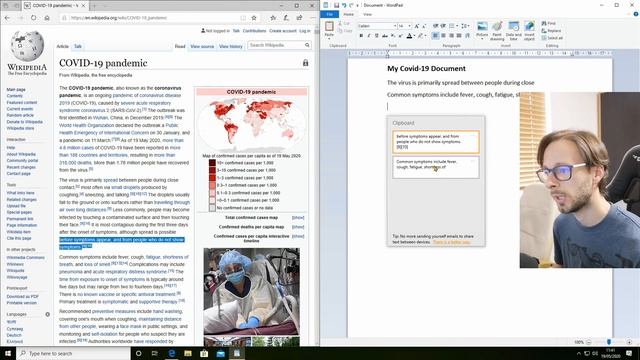Shrink font size in WordPad
This screenshot has width=640, height=360.
click(x=424, y=26)
